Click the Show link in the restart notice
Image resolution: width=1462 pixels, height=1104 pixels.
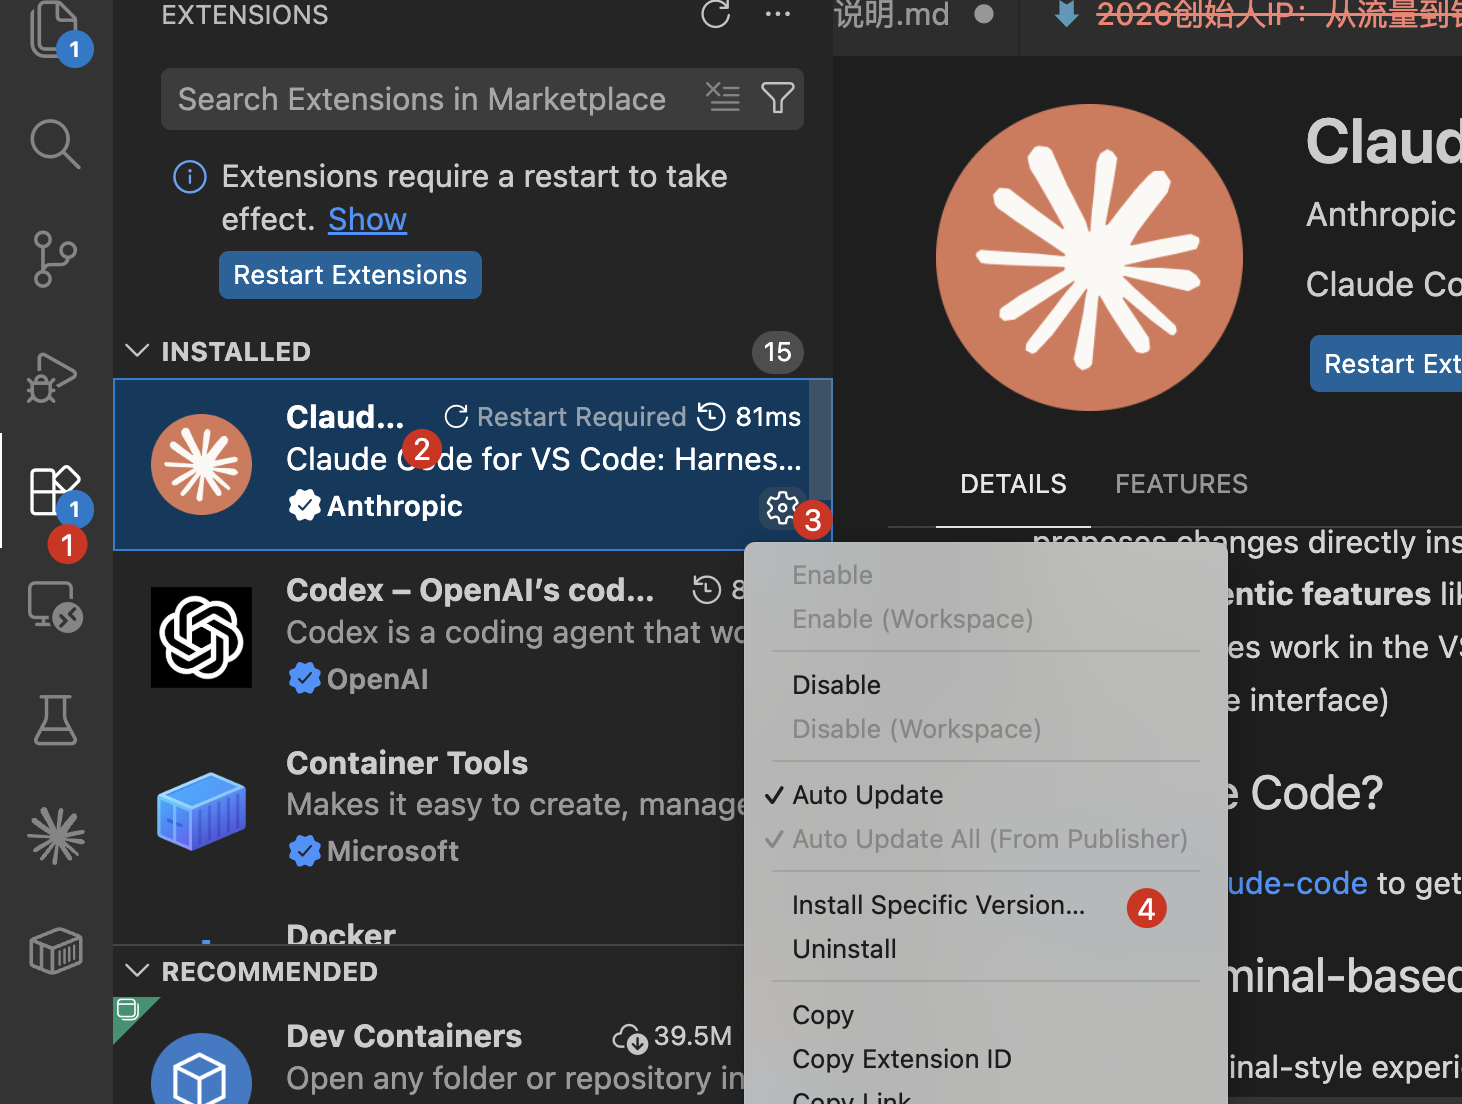(x=367, y=219)
